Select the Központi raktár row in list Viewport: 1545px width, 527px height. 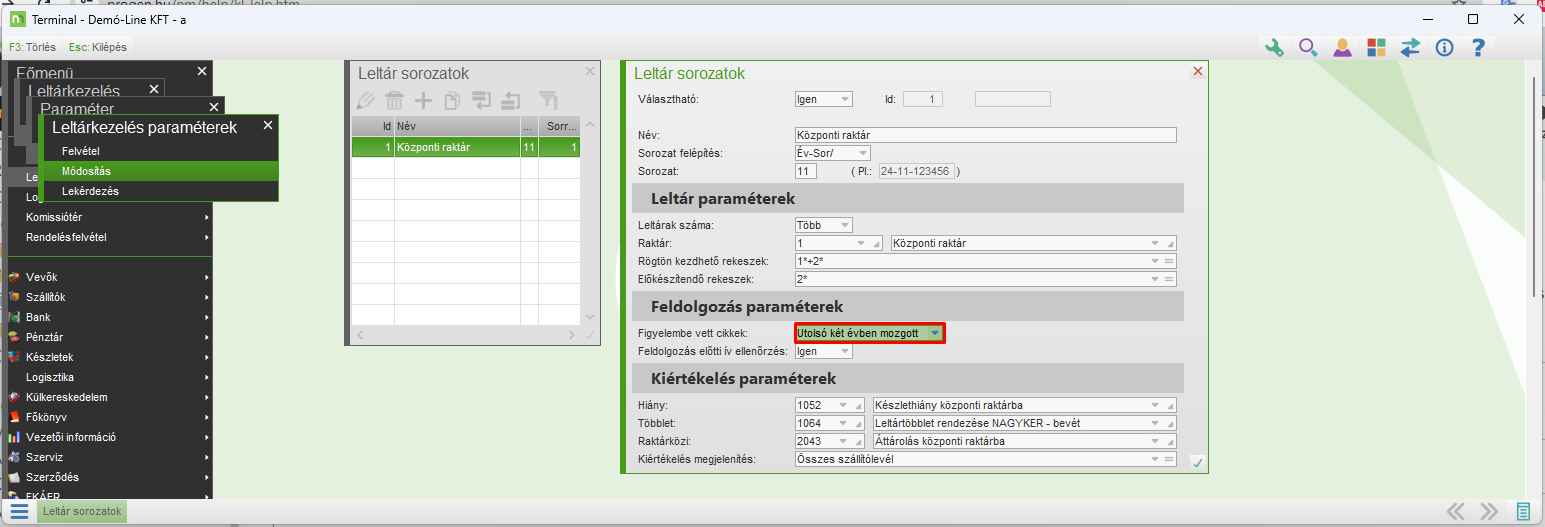[x=466, y=147]
